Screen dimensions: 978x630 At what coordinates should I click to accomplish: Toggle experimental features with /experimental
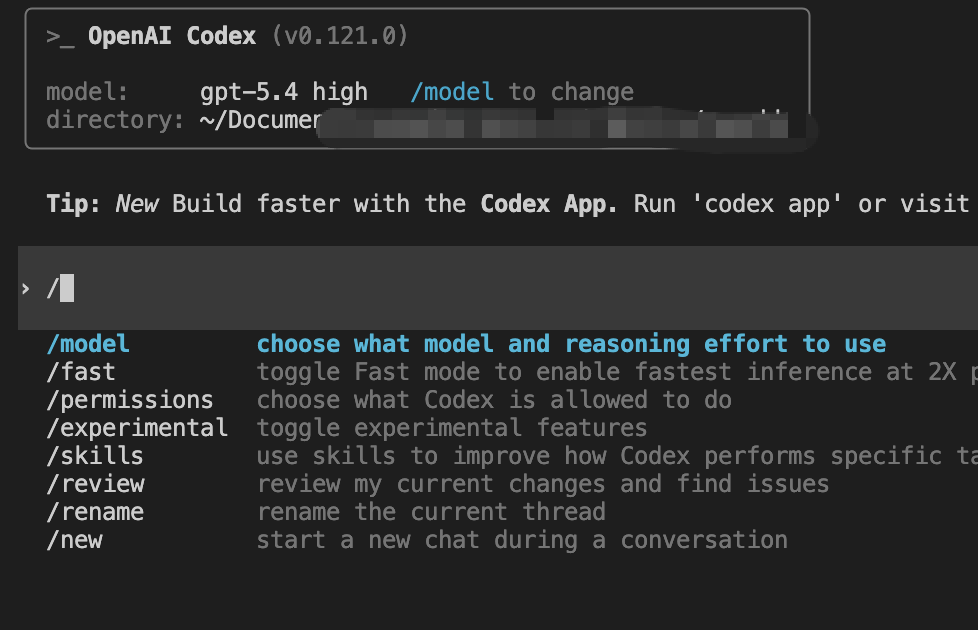click(x=139, y=427)
